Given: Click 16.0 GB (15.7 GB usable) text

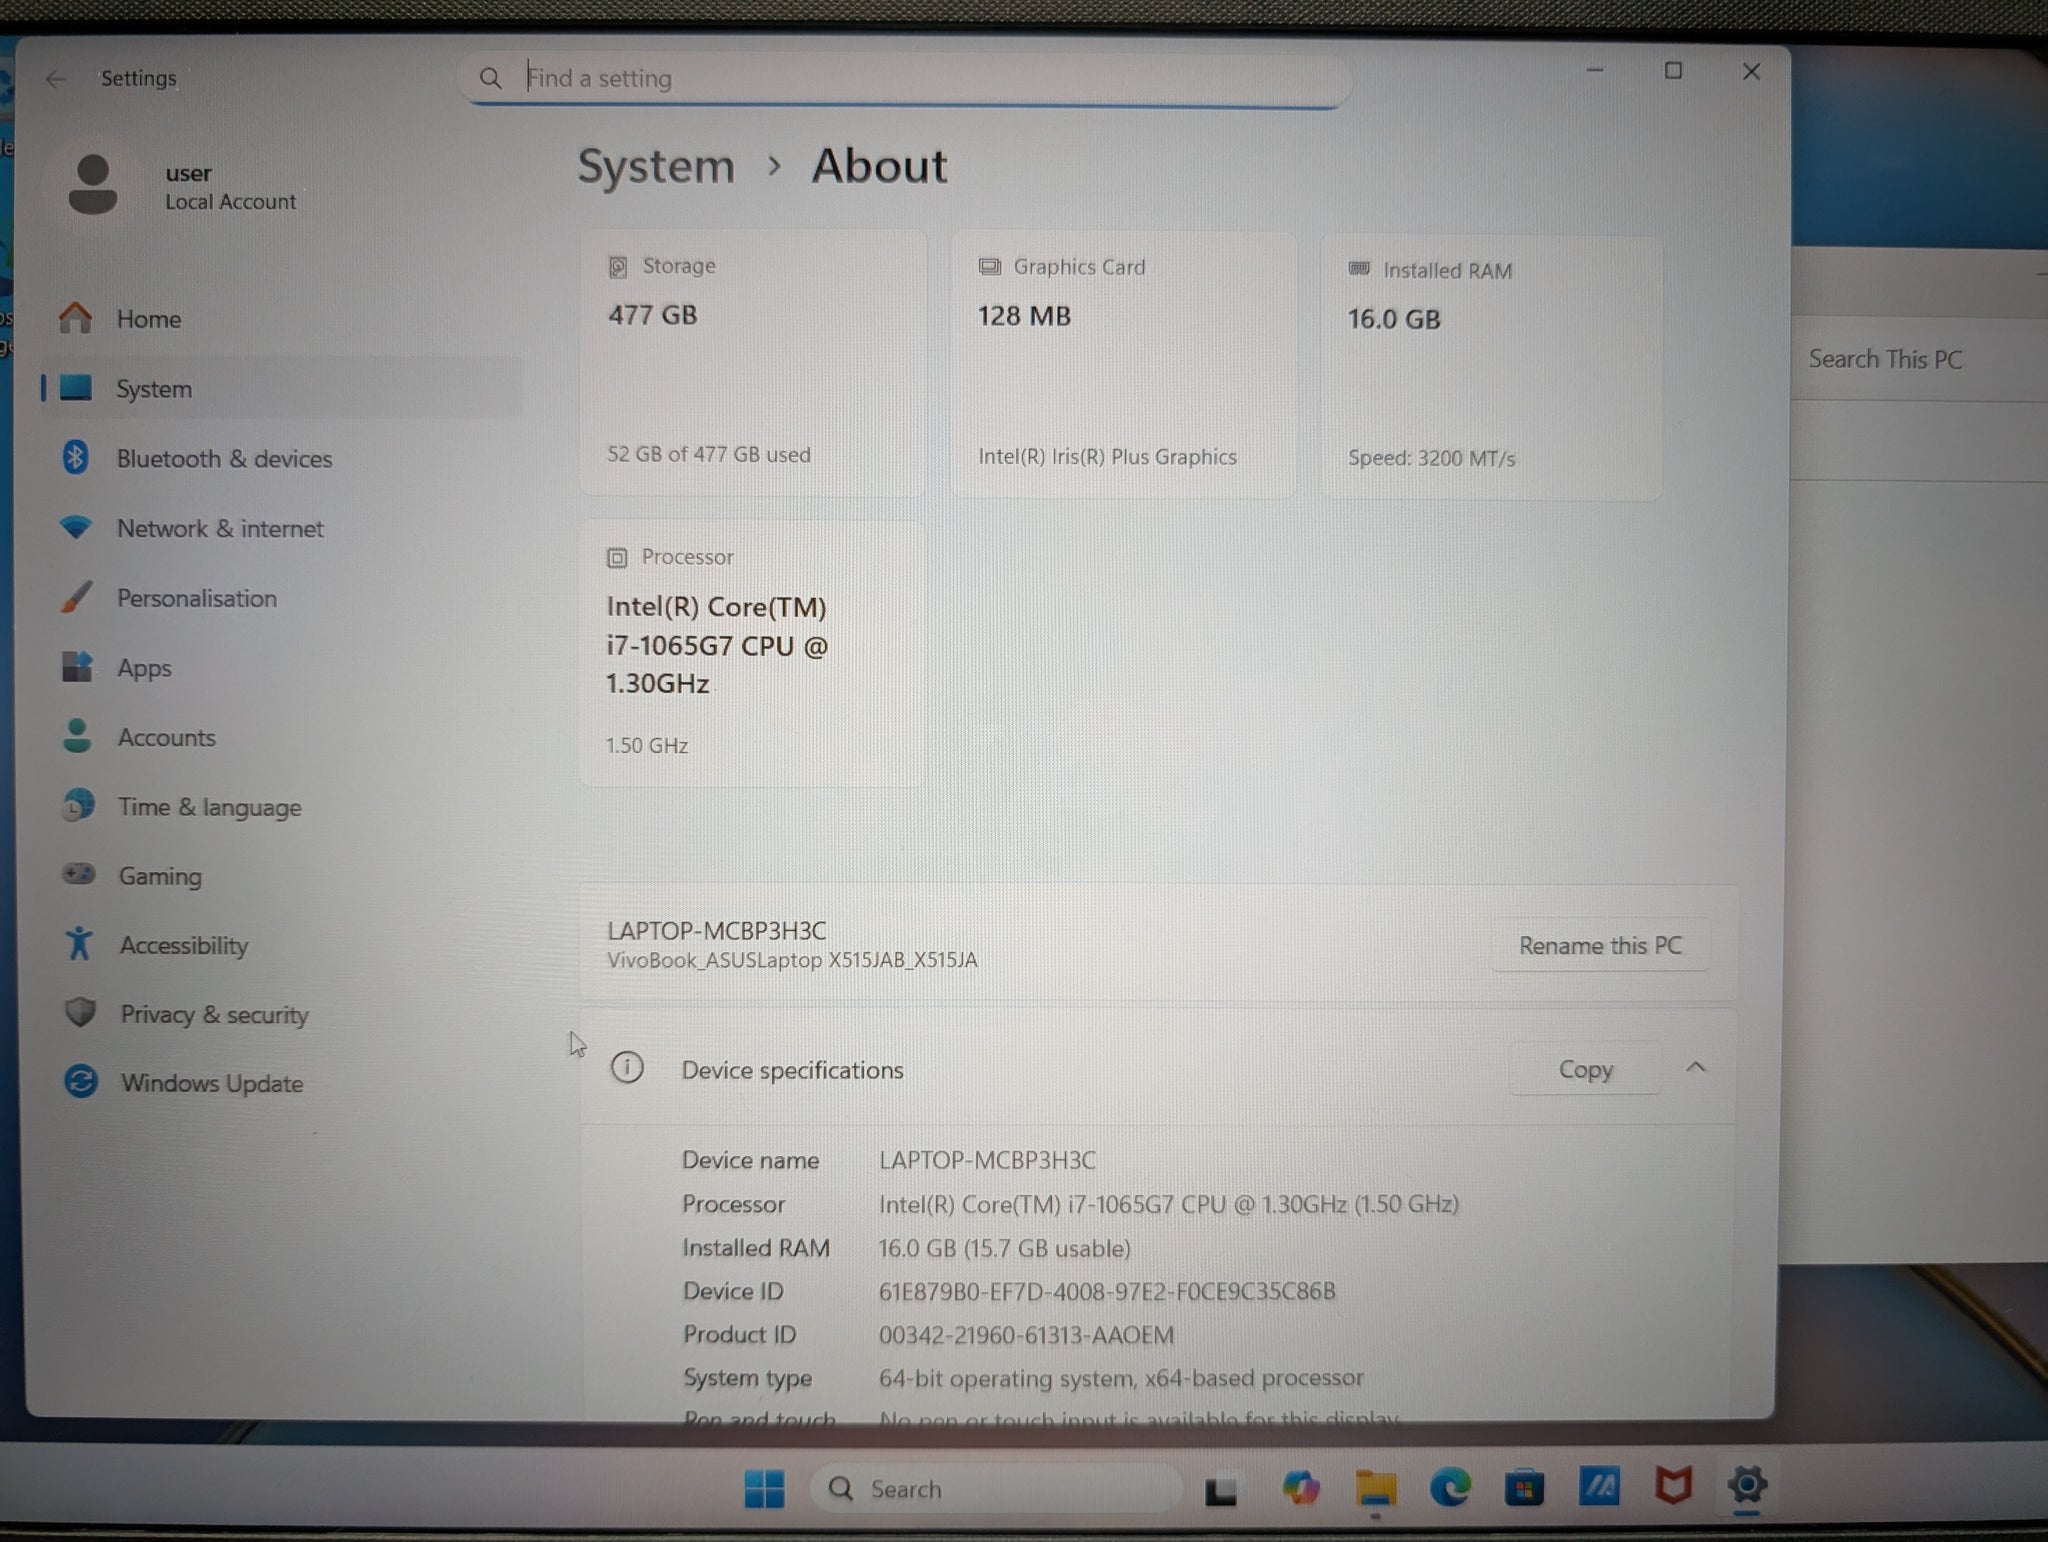Looking at the screenshot, I should coord(1004,1248).
